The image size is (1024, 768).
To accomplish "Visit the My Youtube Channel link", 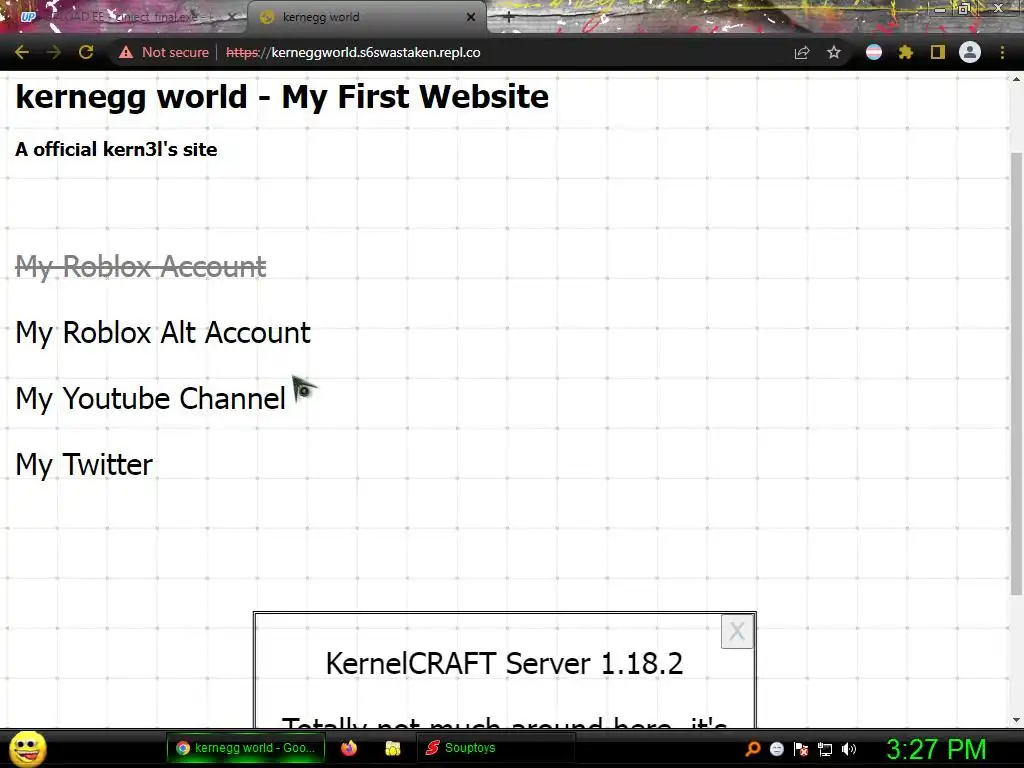I will coord(150,398).
